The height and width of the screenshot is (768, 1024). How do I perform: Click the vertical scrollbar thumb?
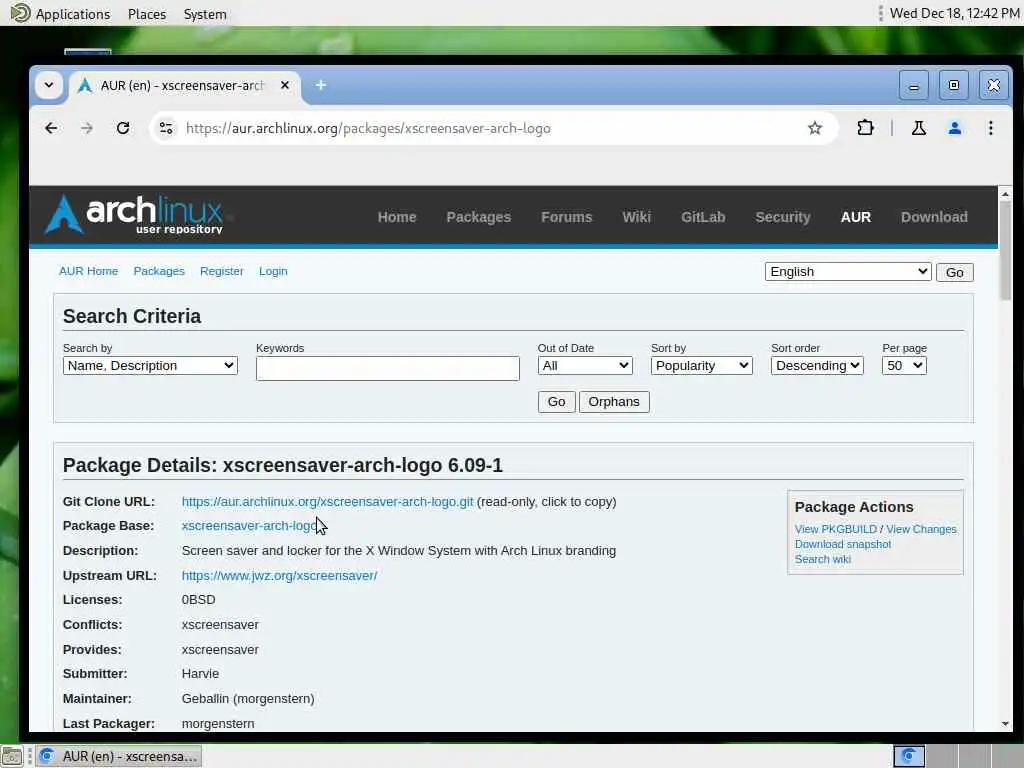click(x=1005, y=251)
